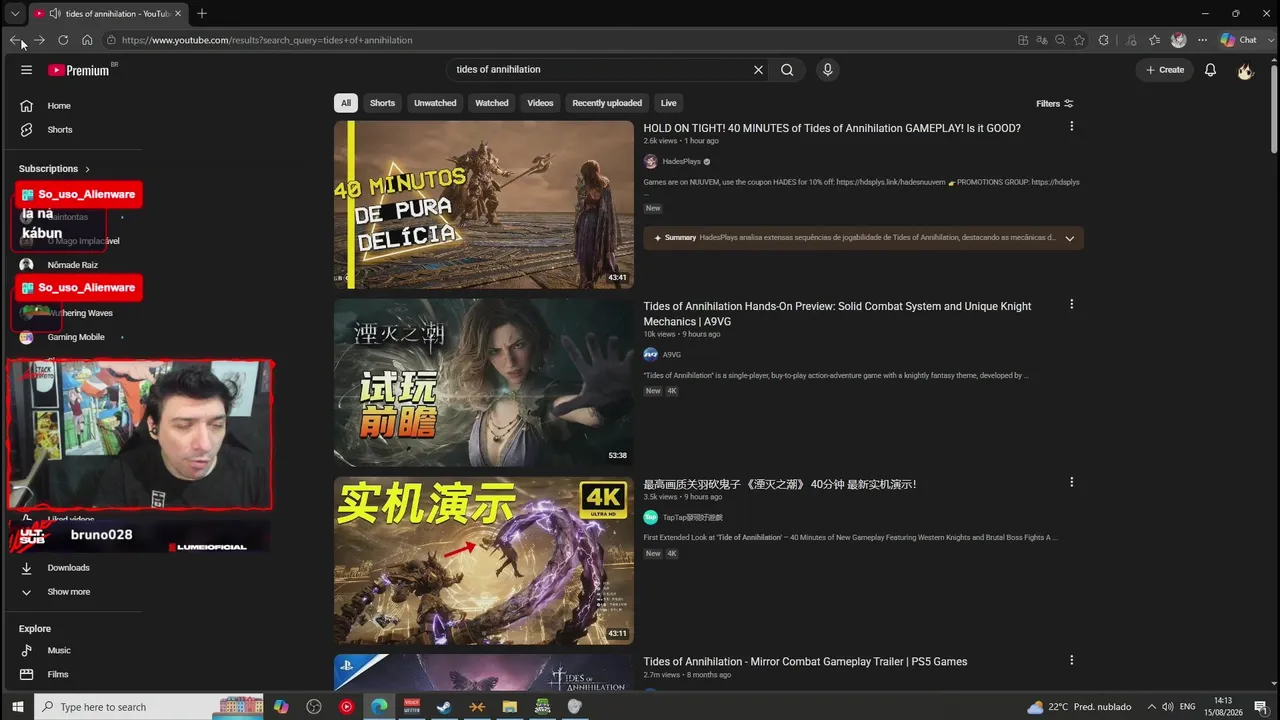
Task: Expand the Subscriptions section
Action: point(55,169)
